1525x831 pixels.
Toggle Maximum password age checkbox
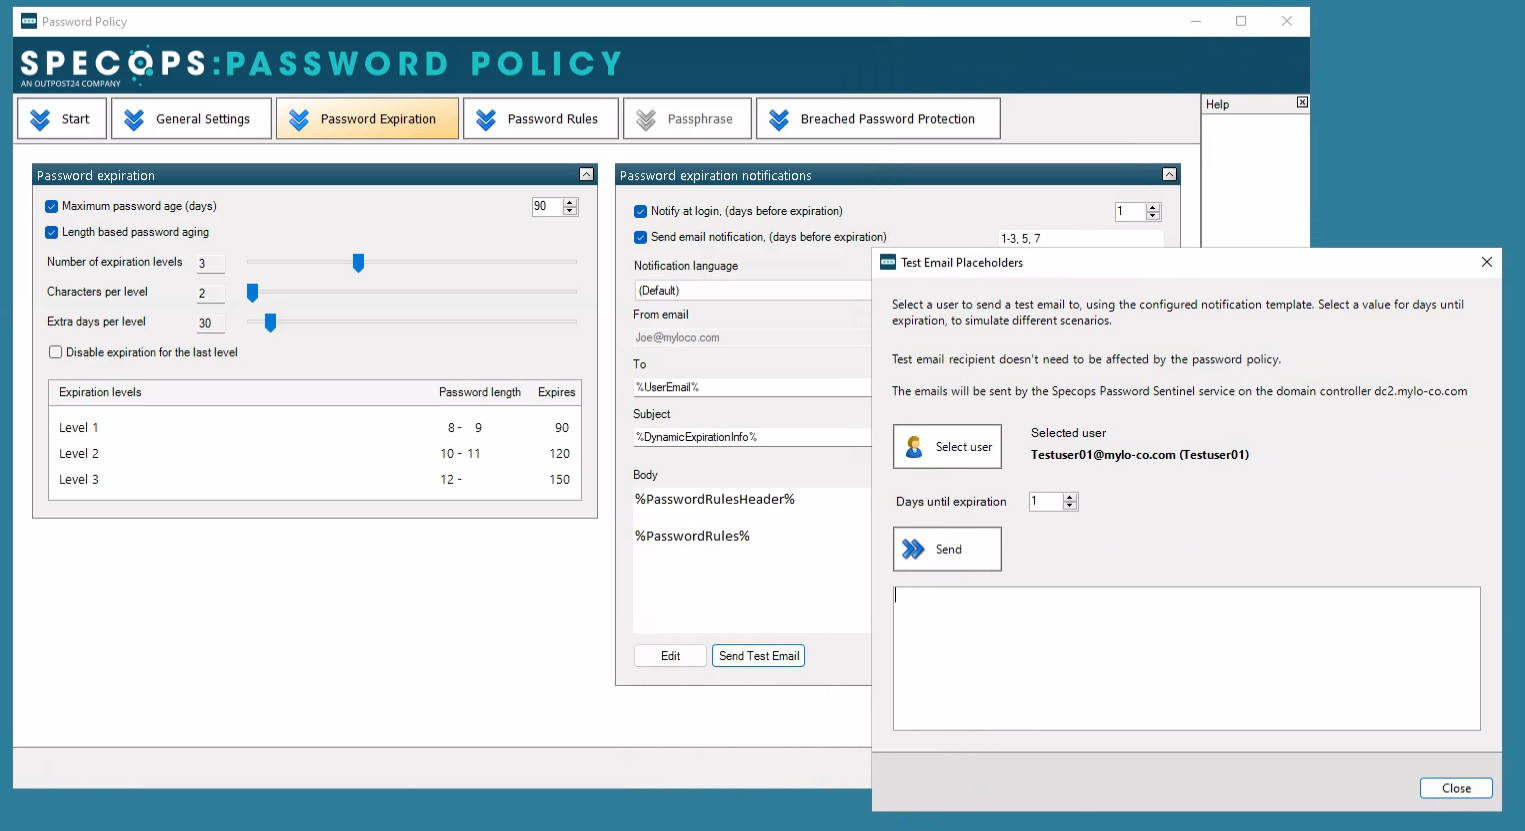52,207
